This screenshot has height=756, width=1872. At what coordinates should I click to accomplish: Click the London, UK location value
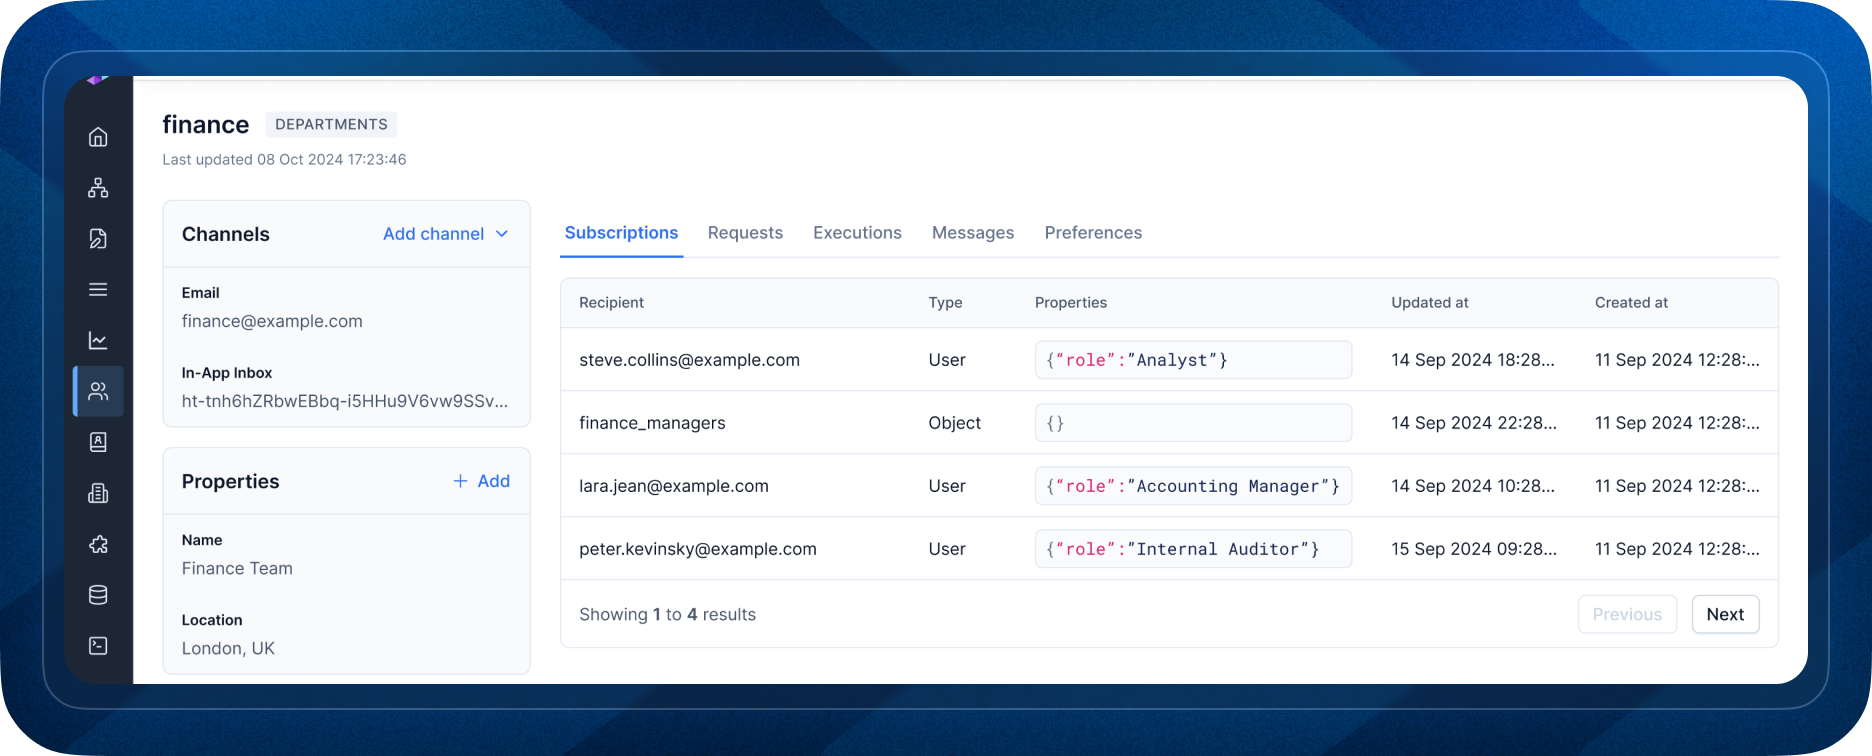pyautogui.click(x=228, y=648)
